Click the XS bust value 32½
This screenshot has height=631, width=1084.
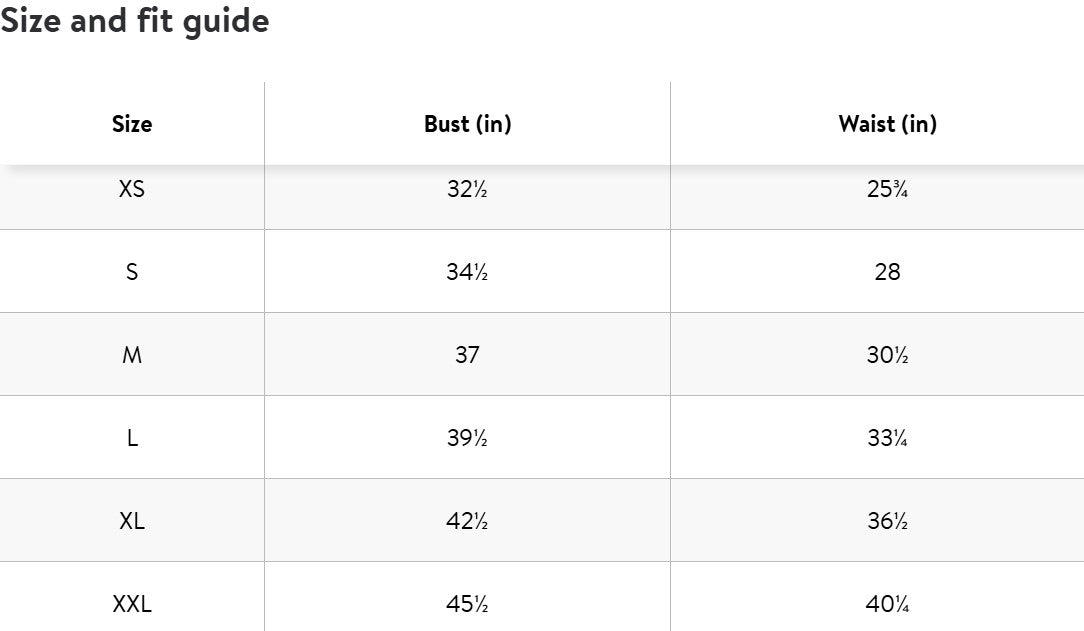click(467, 189)
